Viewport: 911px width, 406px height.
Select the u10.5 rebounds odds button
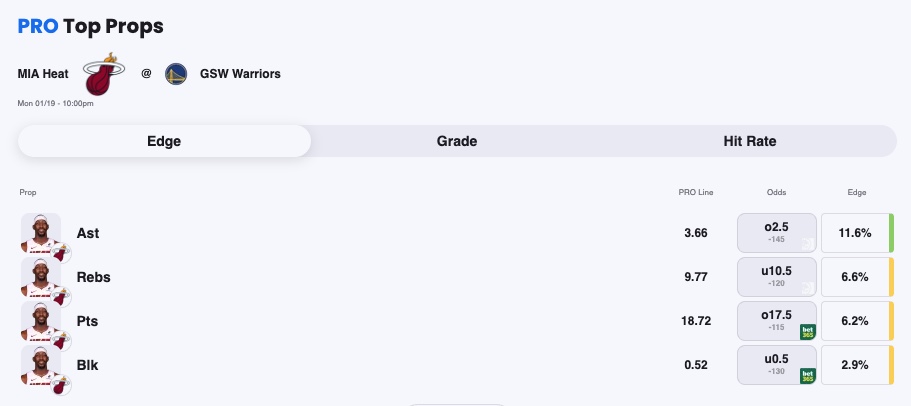(776, 277)
